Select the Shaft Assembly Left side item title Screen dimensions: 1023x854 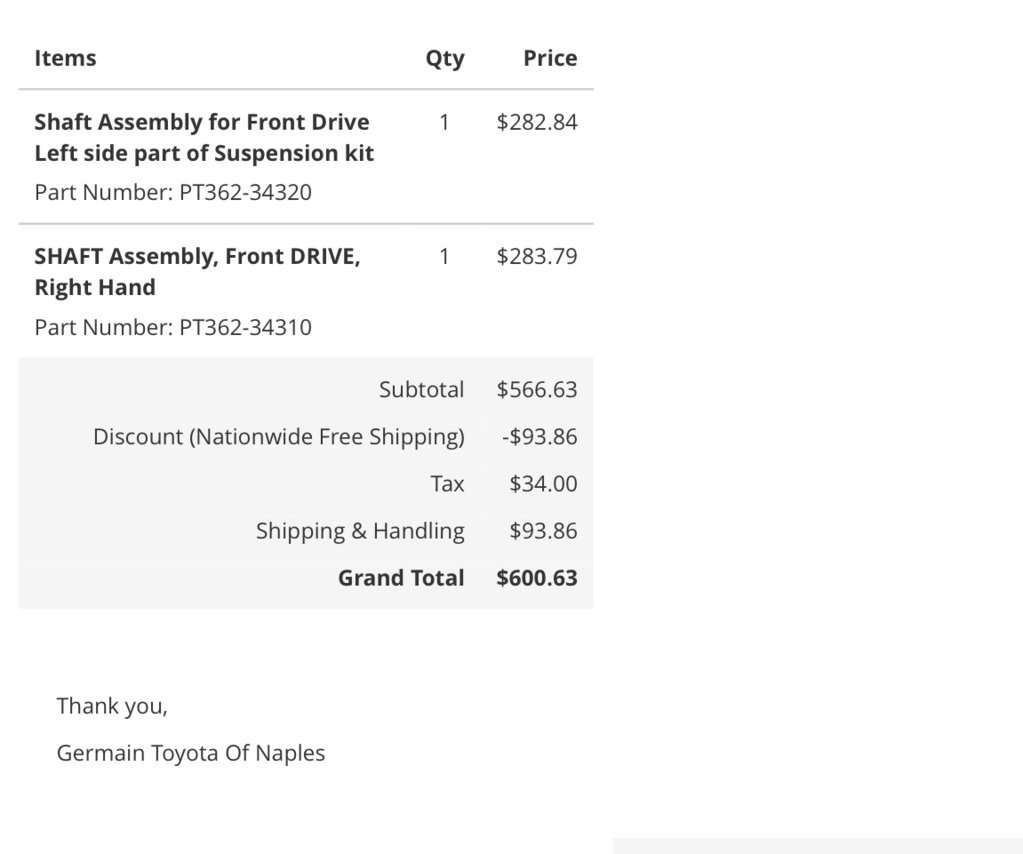[204, 138]
